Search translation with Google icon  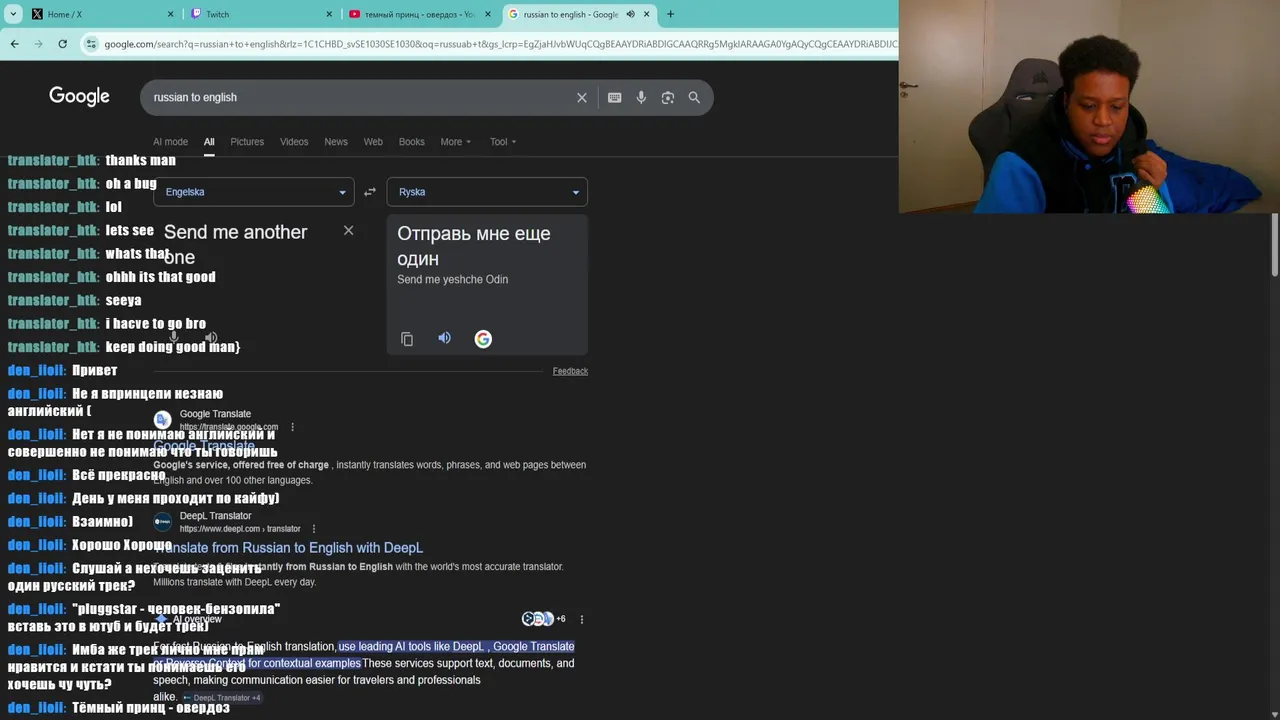[483, 339]
